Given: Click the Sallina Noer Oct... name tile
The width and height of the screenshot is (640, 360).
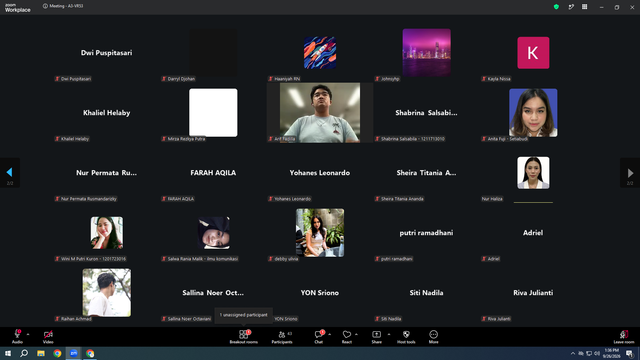Looking at the screenshot, I should point(213,293).
